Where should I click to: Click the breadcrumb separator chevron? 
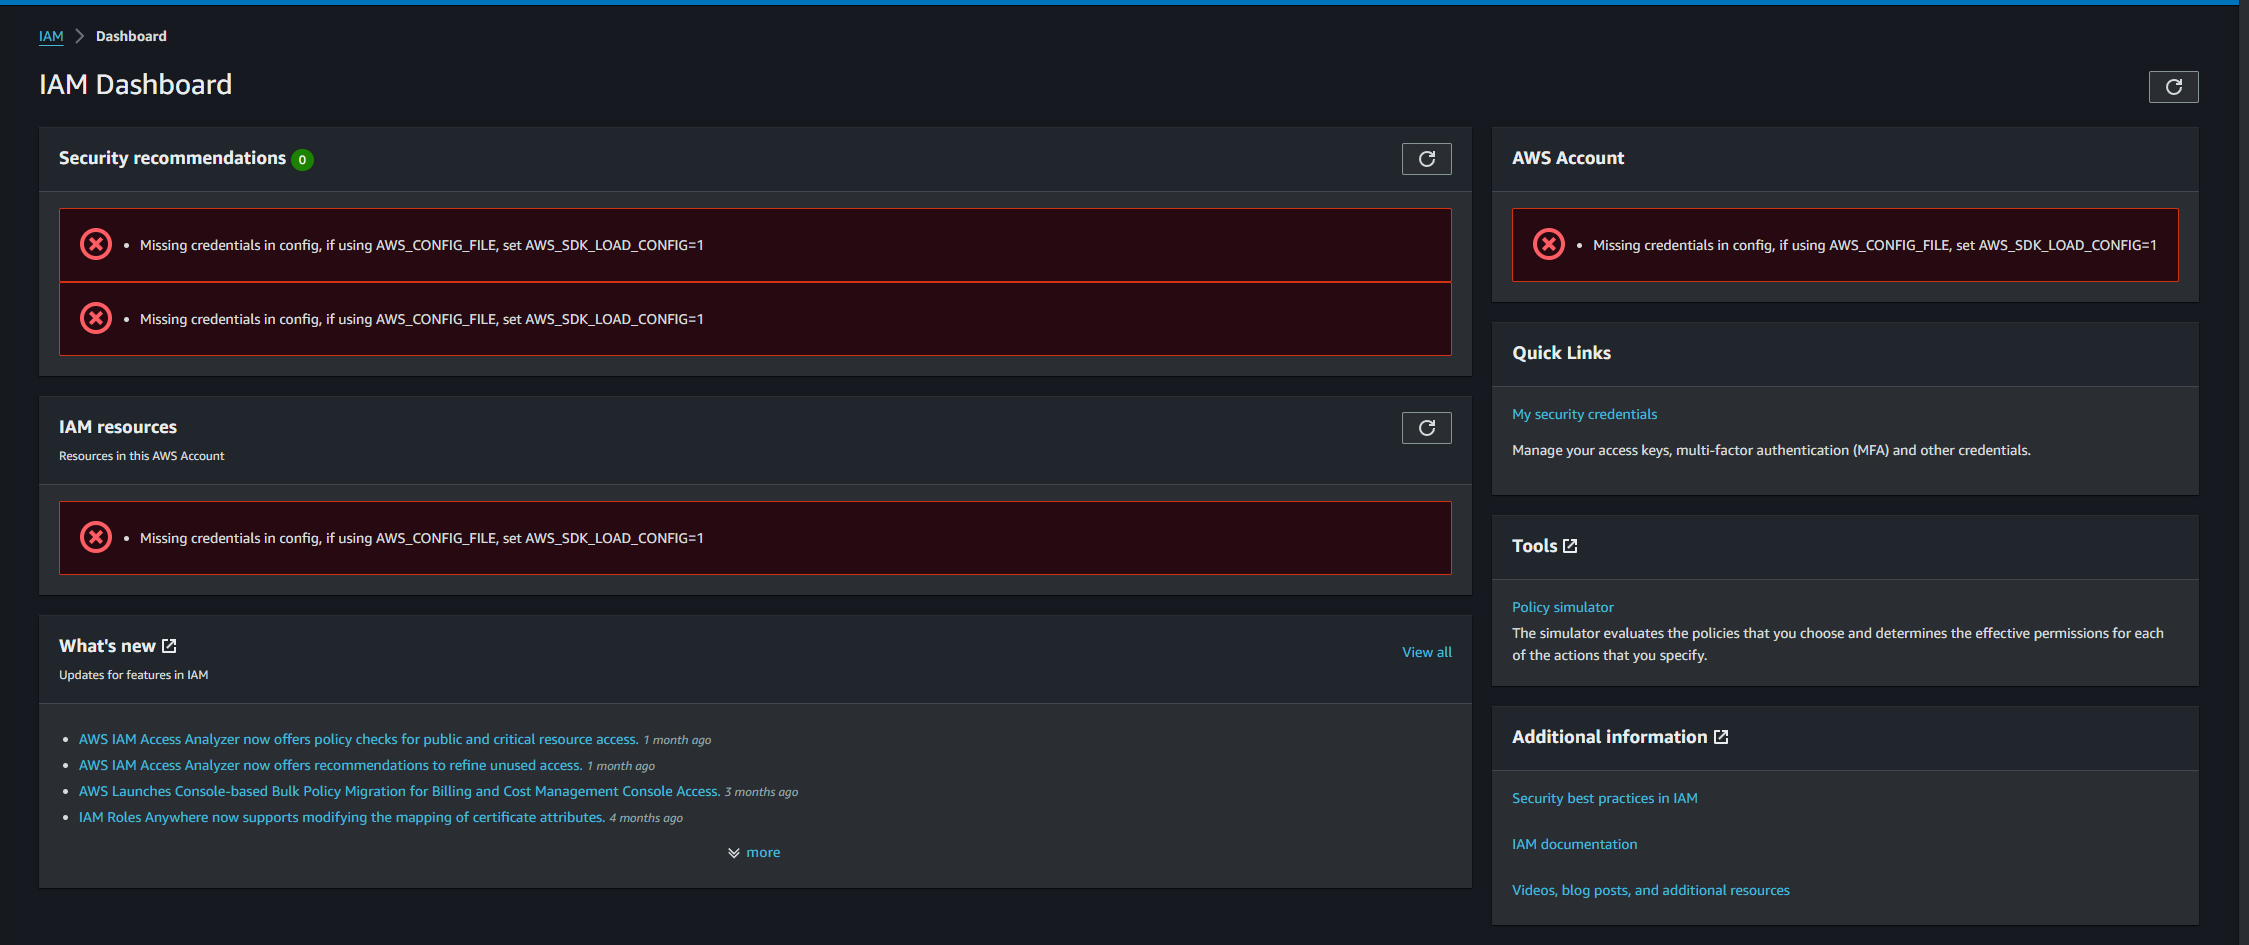pyautogui.click(x=79, y=36)
